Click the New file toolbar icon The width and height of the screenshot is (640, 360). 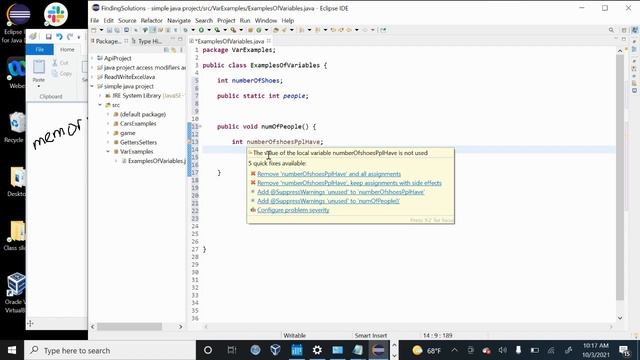coord(93,30)
